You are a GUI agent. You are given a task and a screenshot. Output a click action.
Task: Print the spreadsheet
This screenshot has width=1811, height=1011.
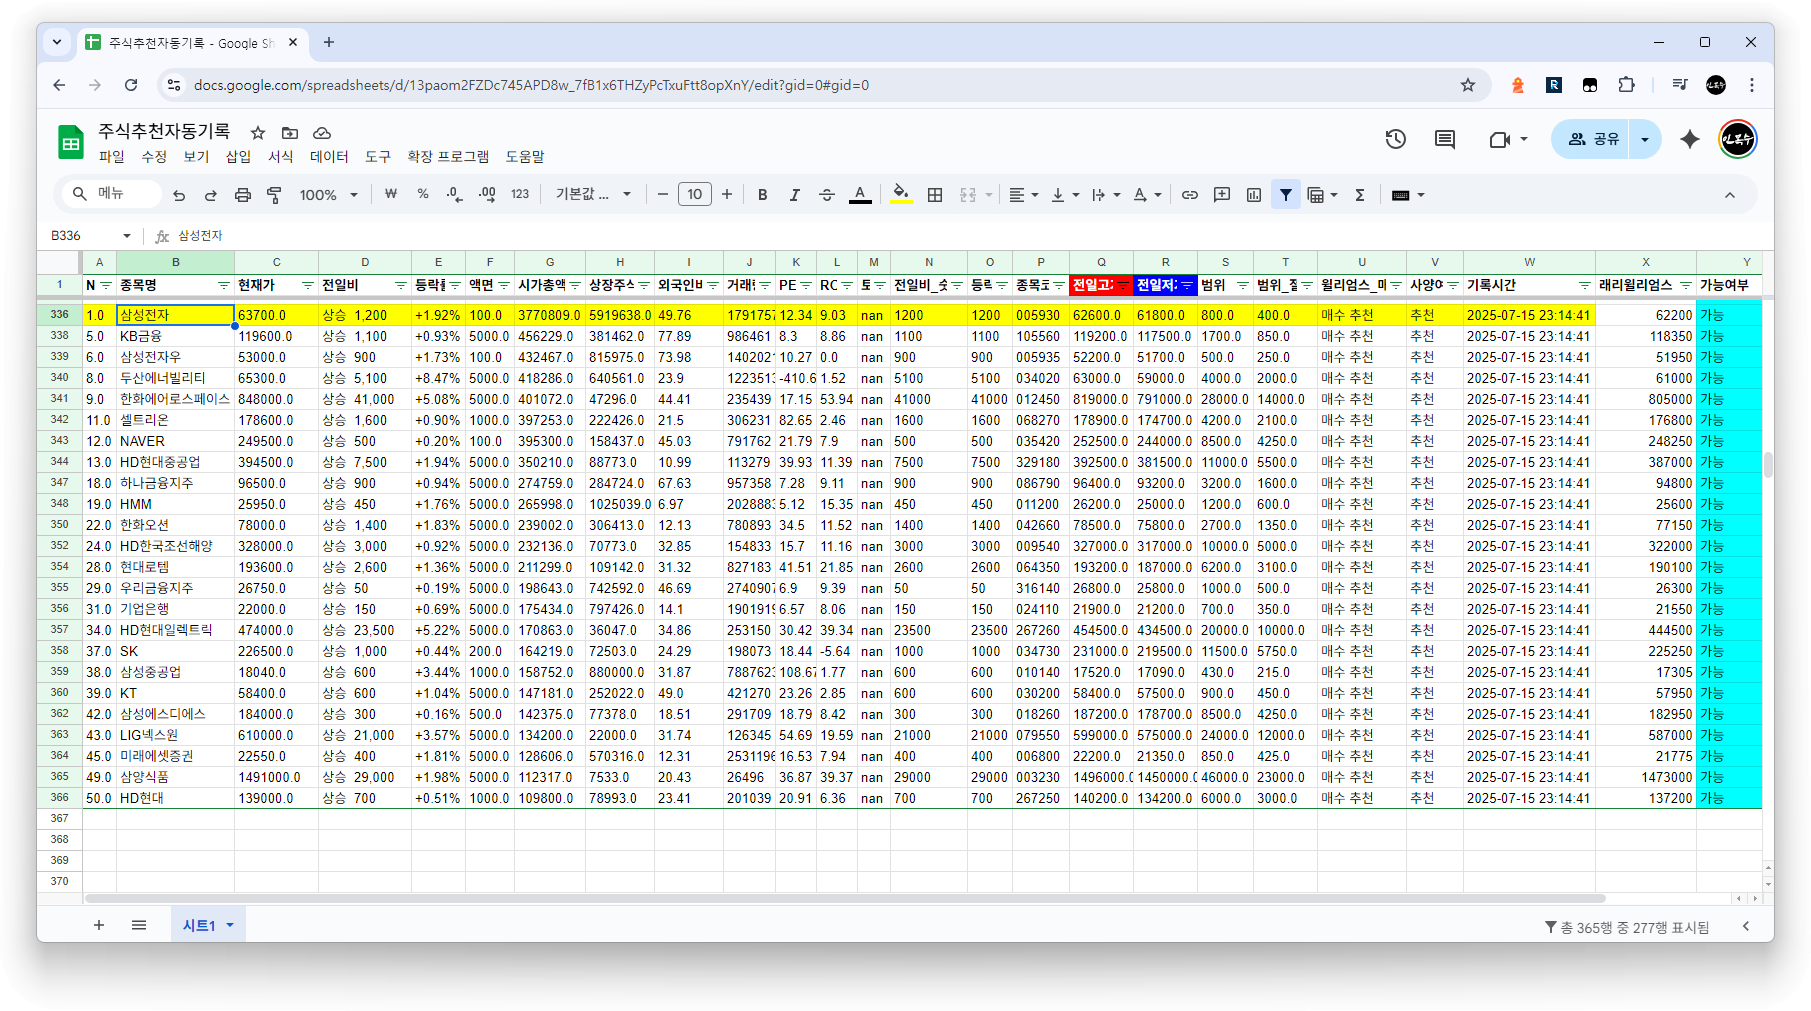coord(242,195)
